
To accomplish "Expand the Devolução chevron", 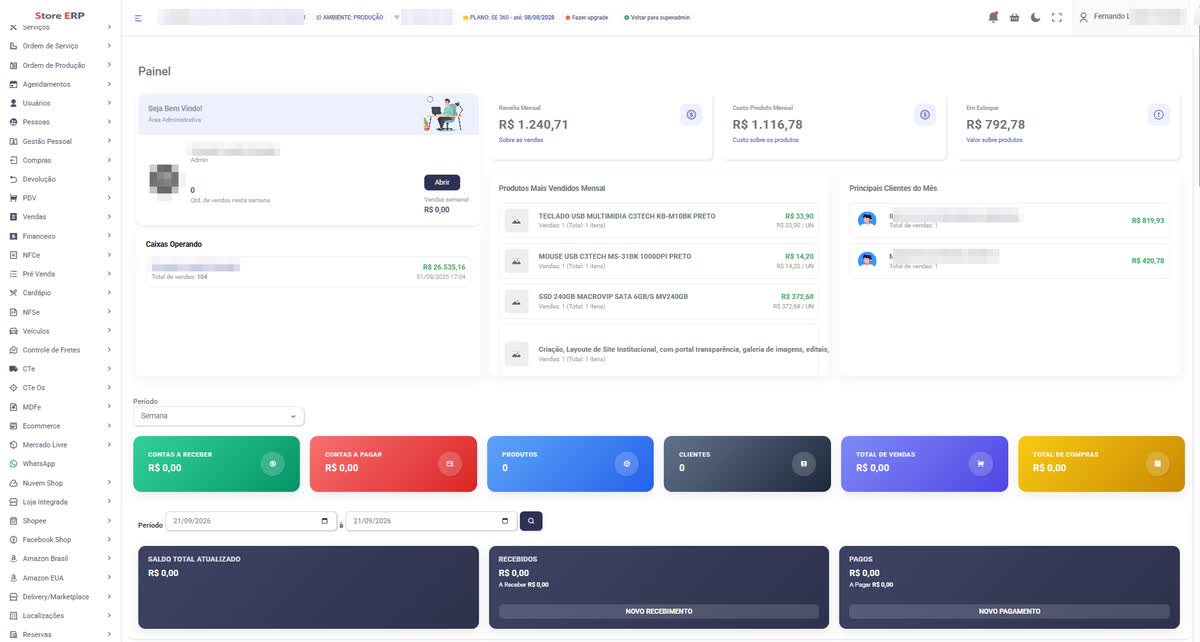I will pos(109,179).
